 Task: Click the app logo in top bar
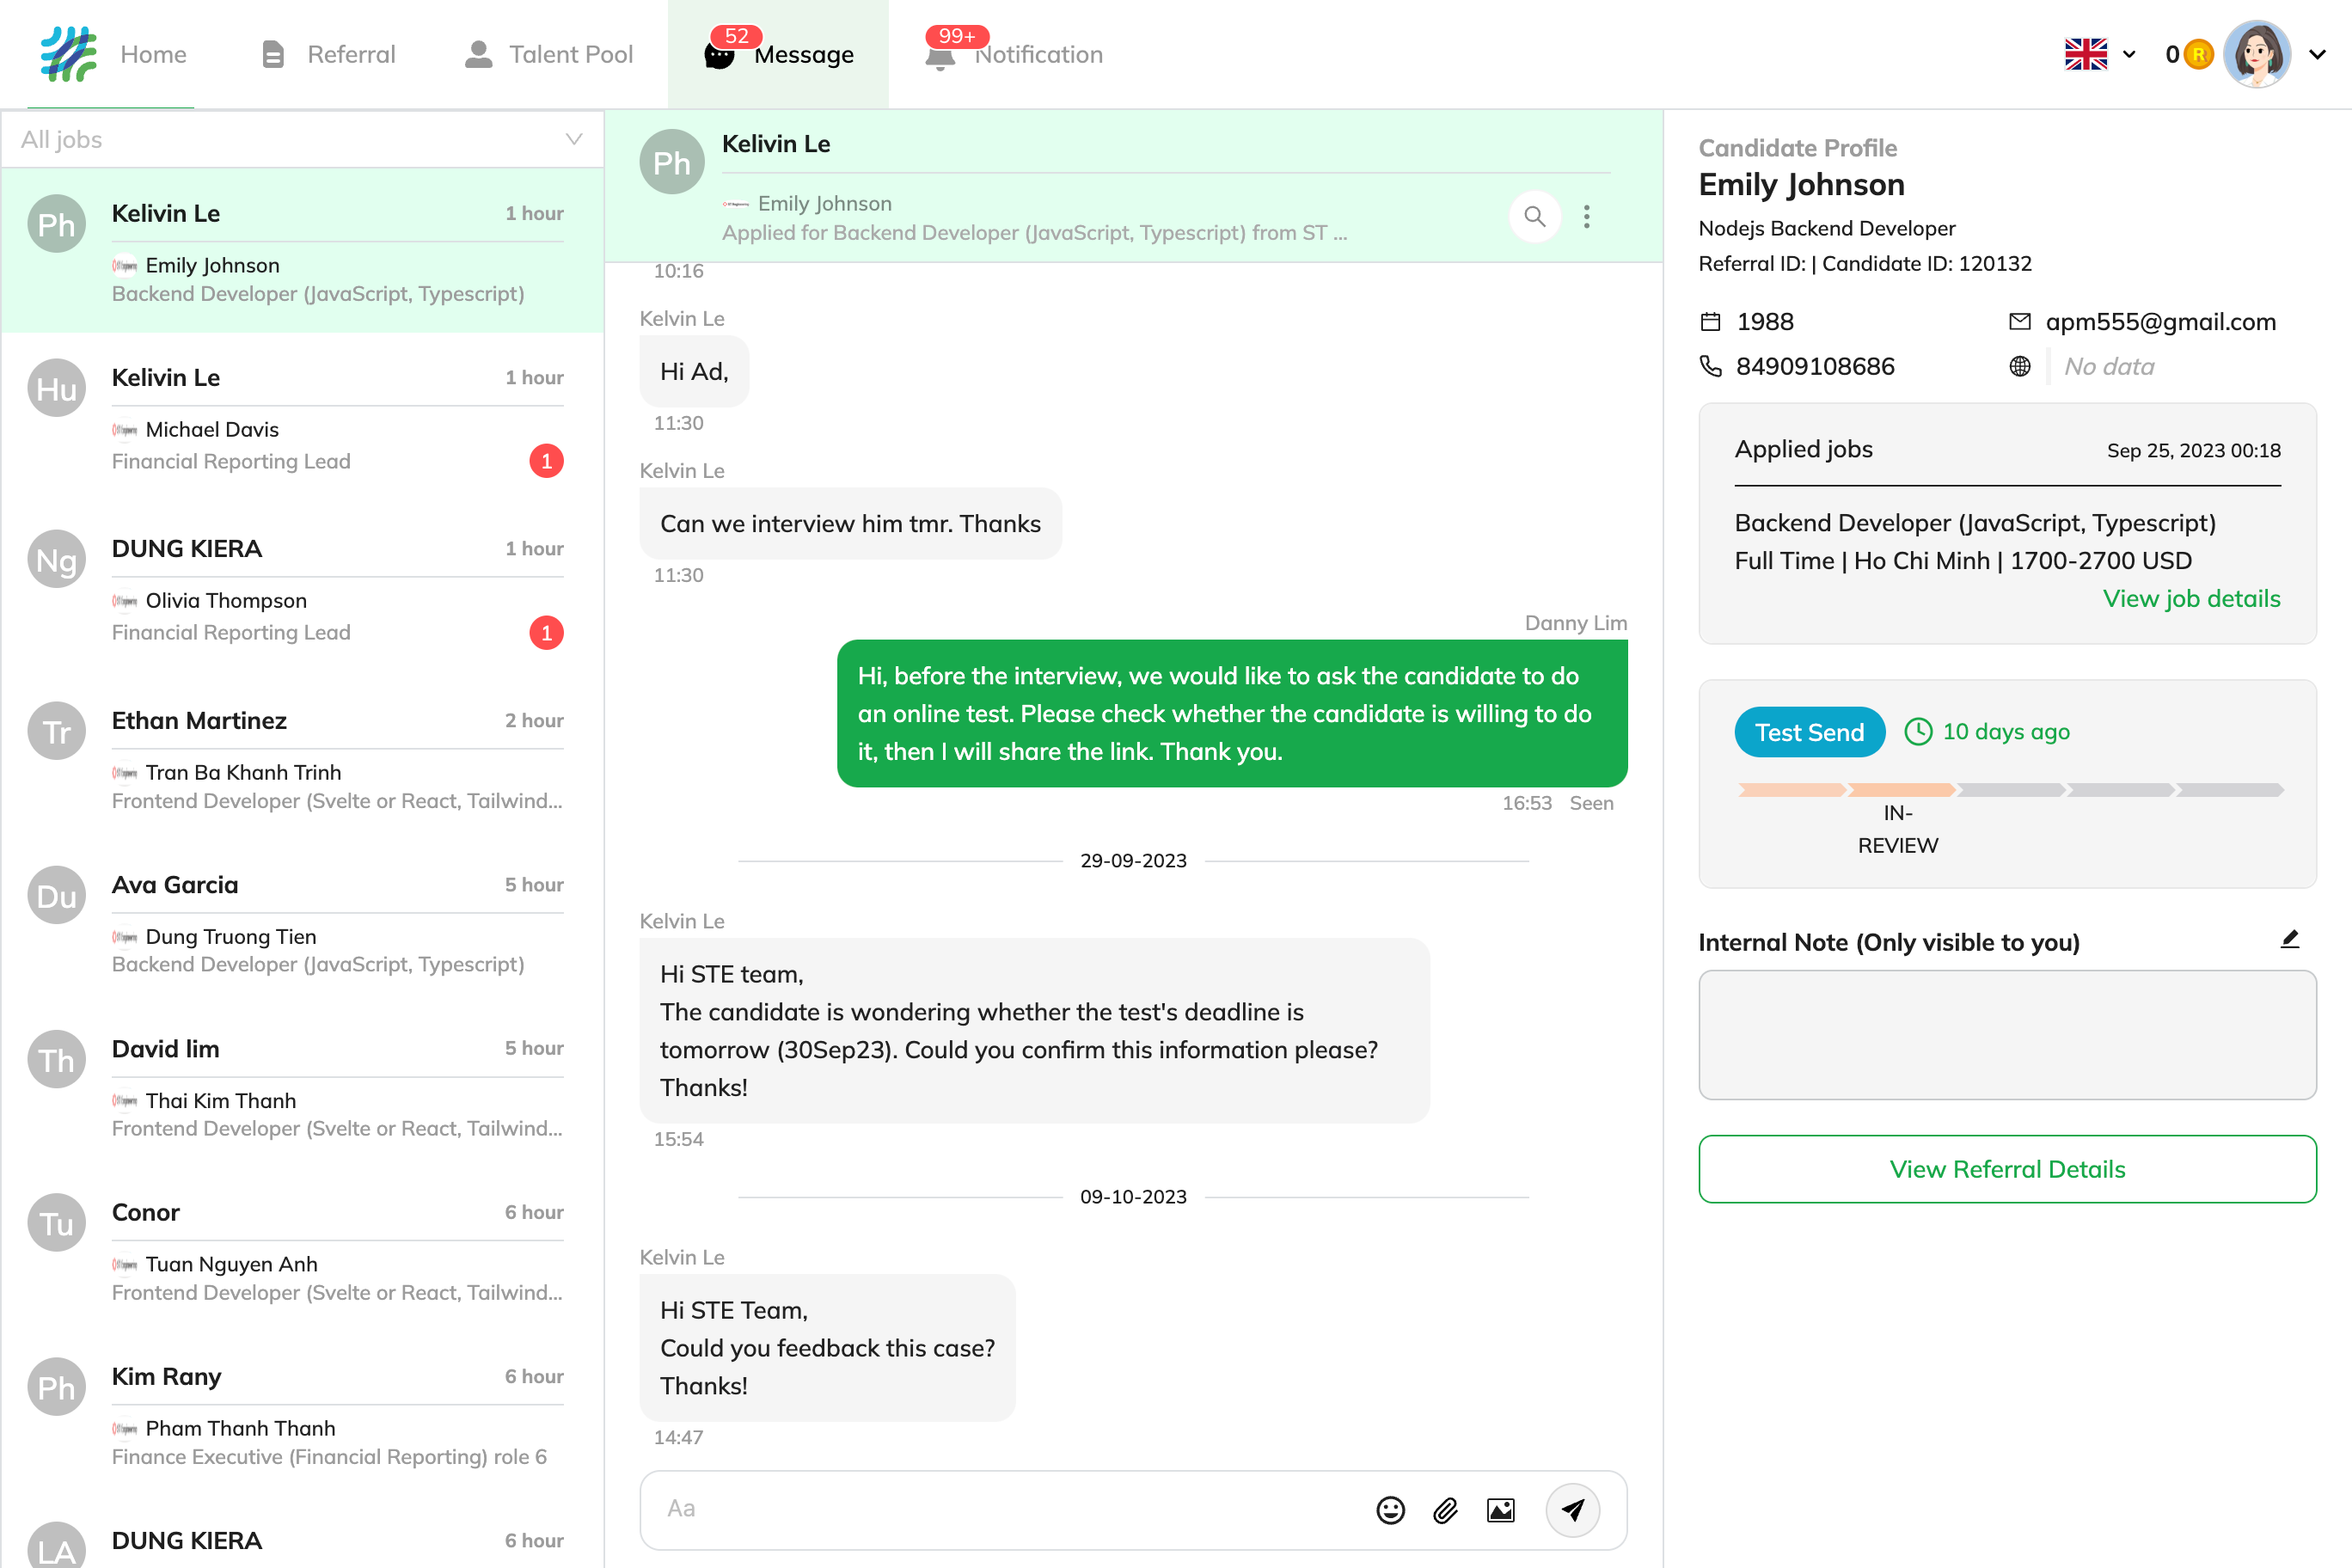click(x=68, y=54)
